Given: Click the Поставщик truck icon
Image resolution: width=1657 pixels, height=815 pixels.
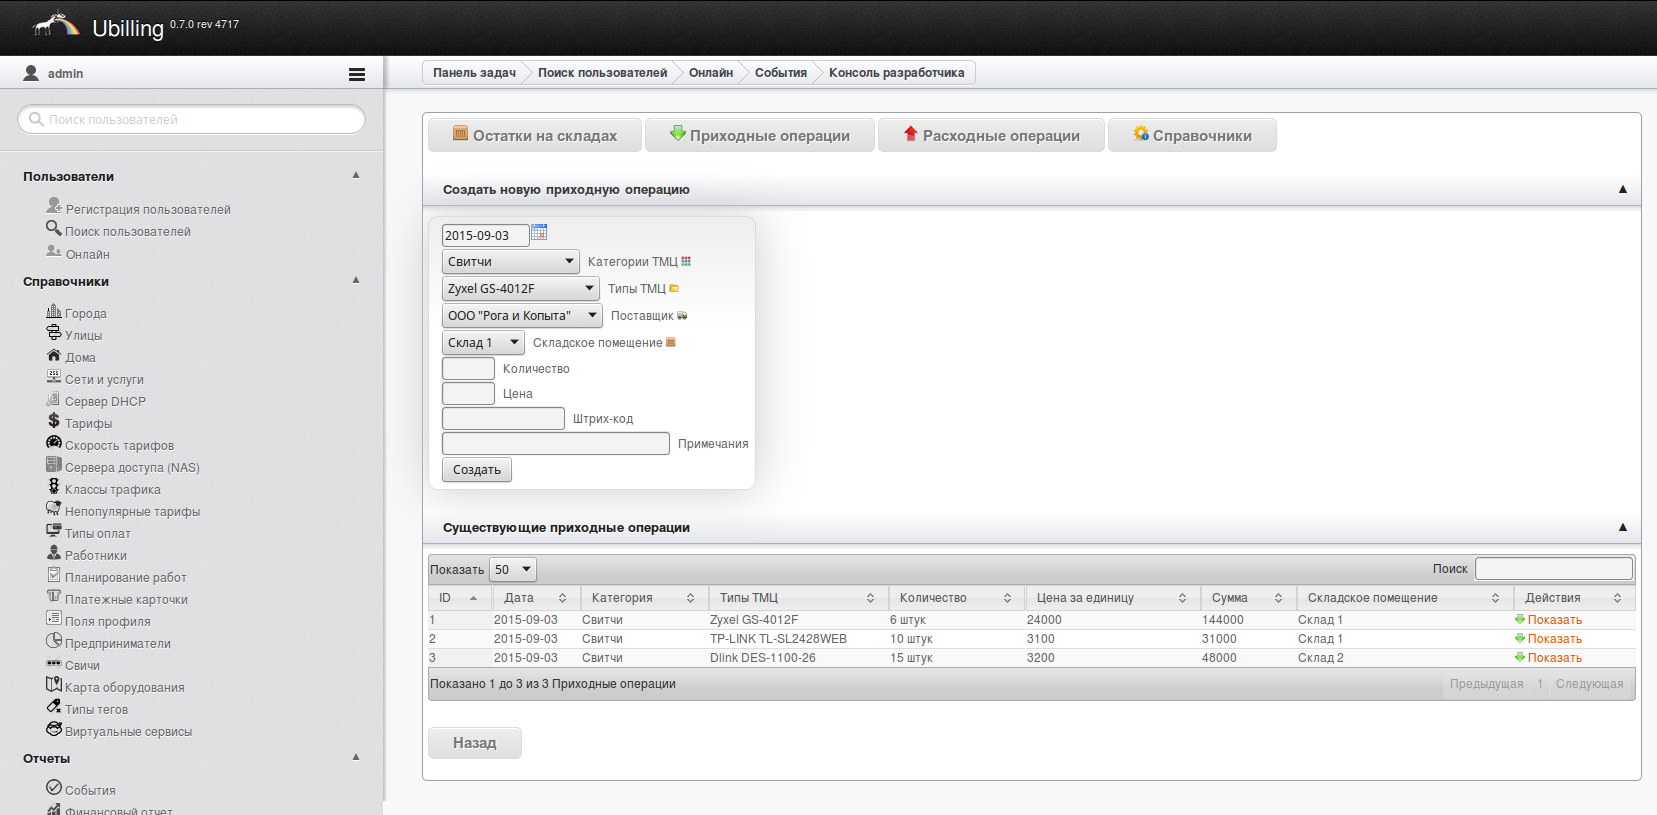Looking at the screenshot, I should (x=682, y=316).
